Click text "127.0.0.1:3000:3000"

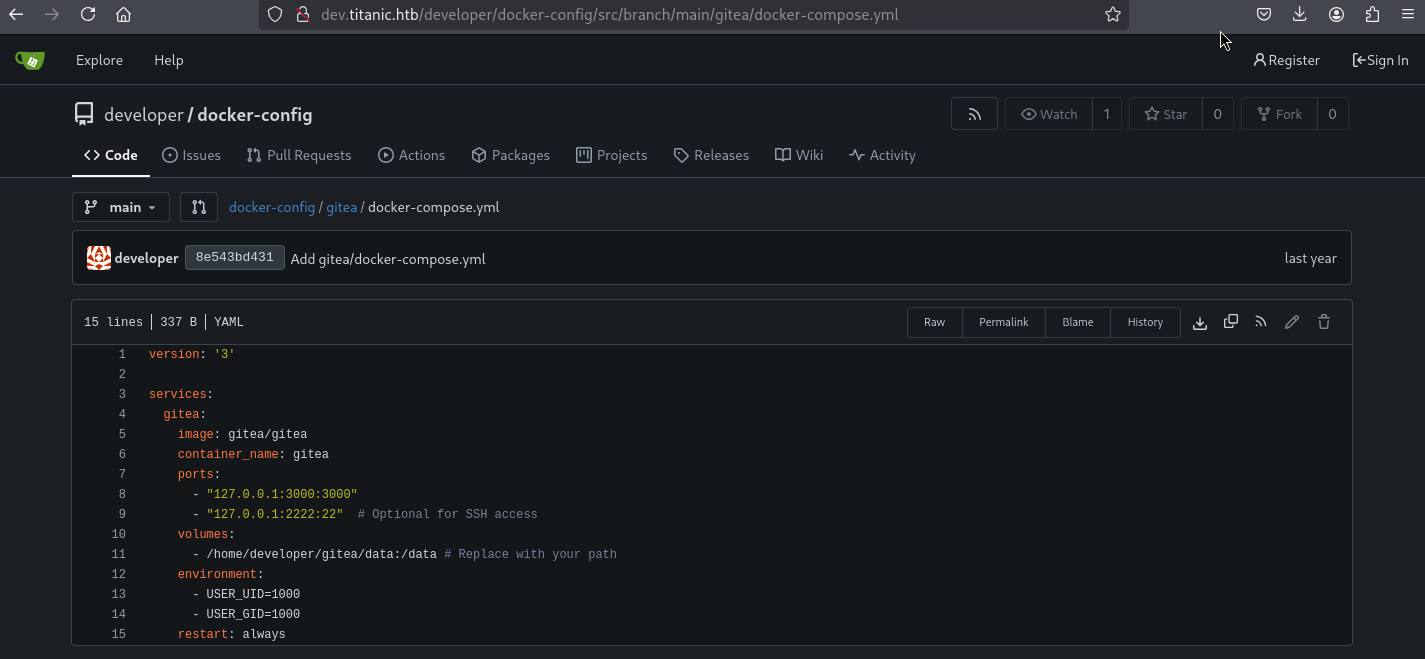coord(282,494)
